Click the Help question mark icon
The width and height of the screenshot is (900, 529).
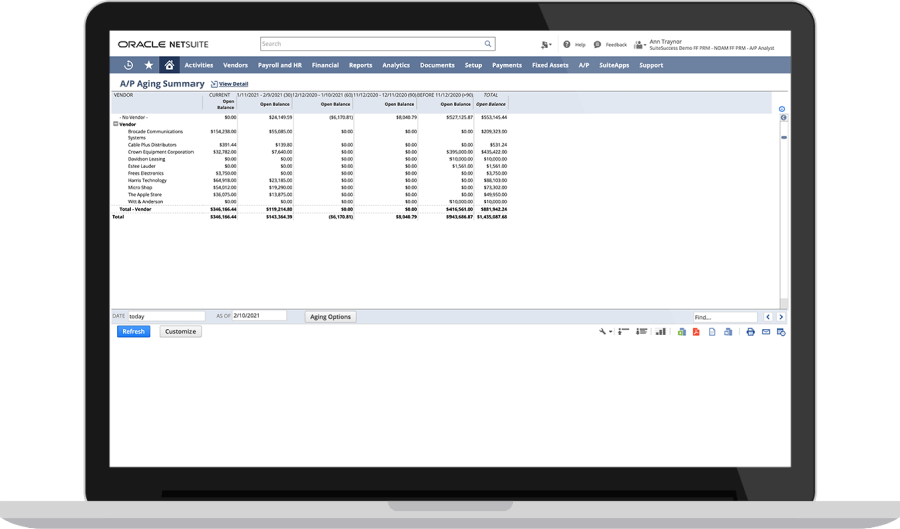pos(567,44)
